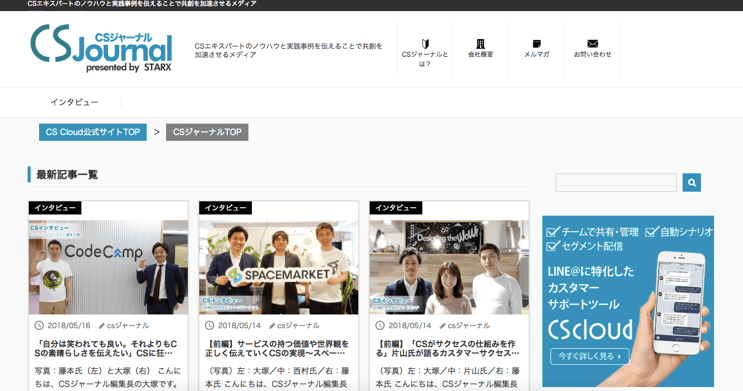The image size is (743, 391).
Task: Go to CSジャーナルTOP breadcrumb
Action: [207, 132]
